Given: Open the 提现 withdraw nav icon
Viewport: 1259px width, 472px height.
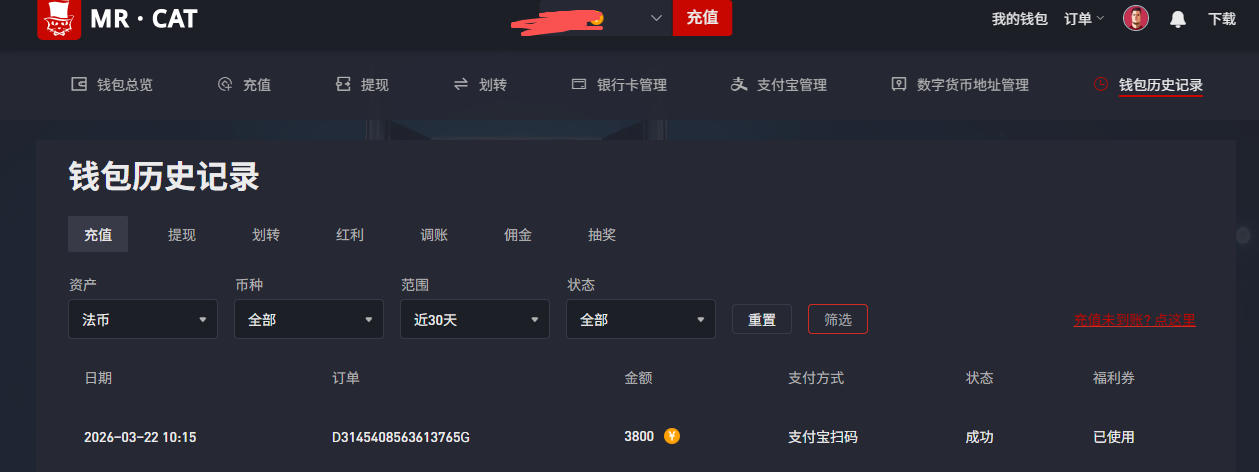Looking at the screenshot, I should coord(343,85).
